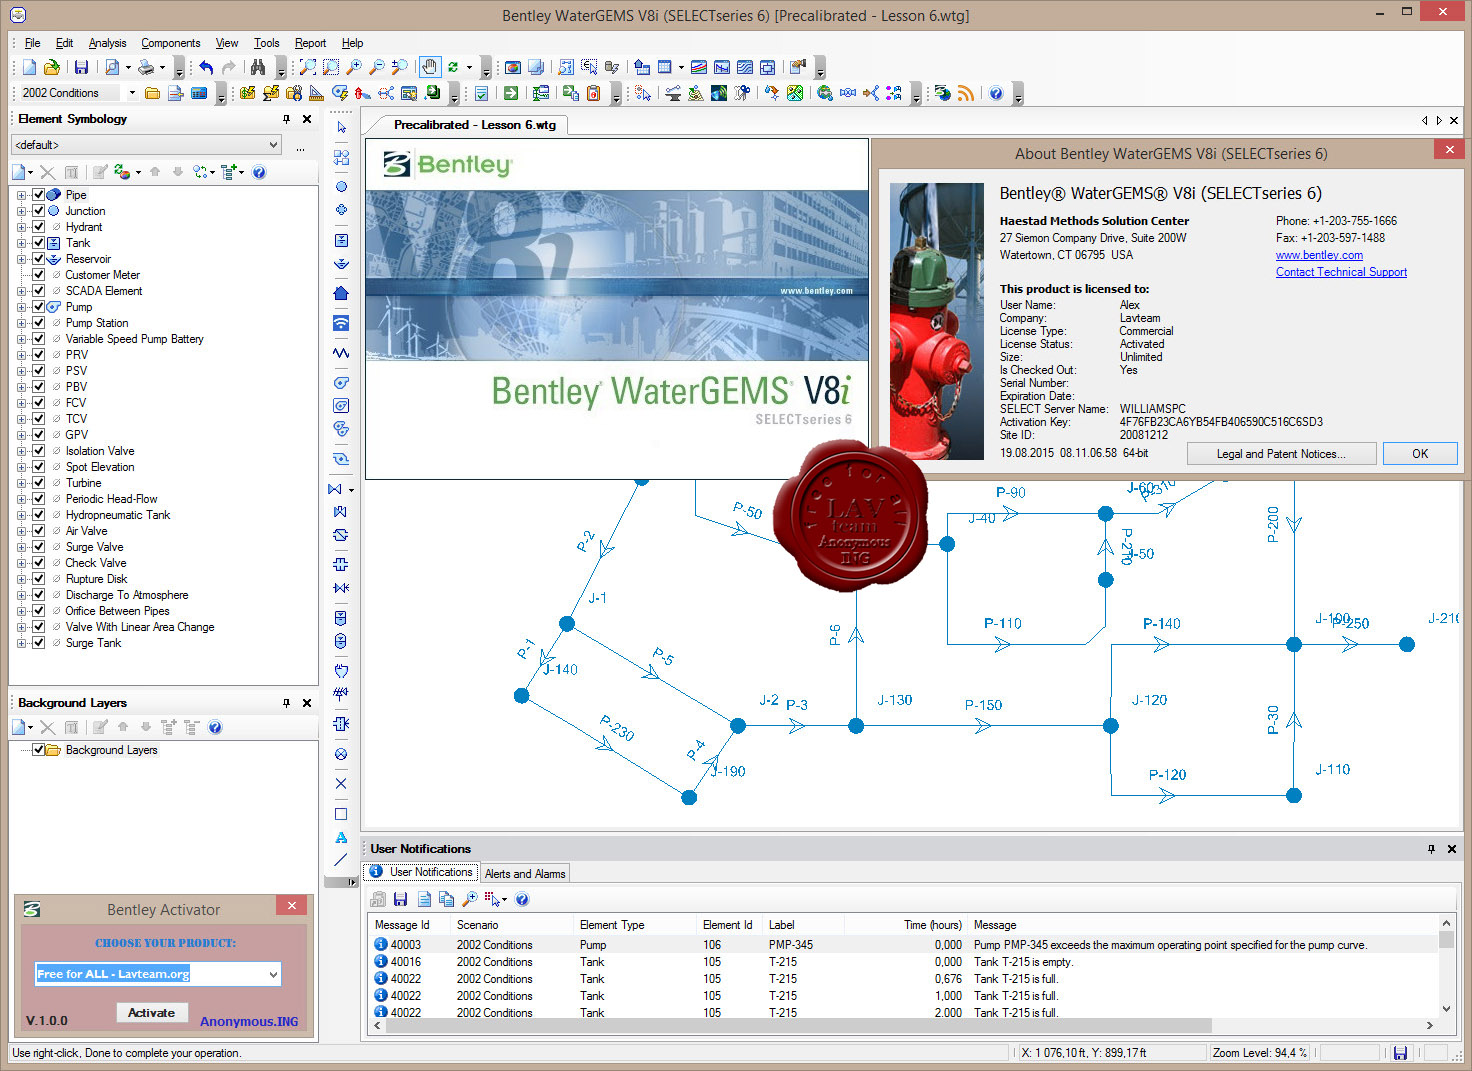Pin the User Notifications panel
Screen dimensions: 1472x1071
pos(1431,849)
